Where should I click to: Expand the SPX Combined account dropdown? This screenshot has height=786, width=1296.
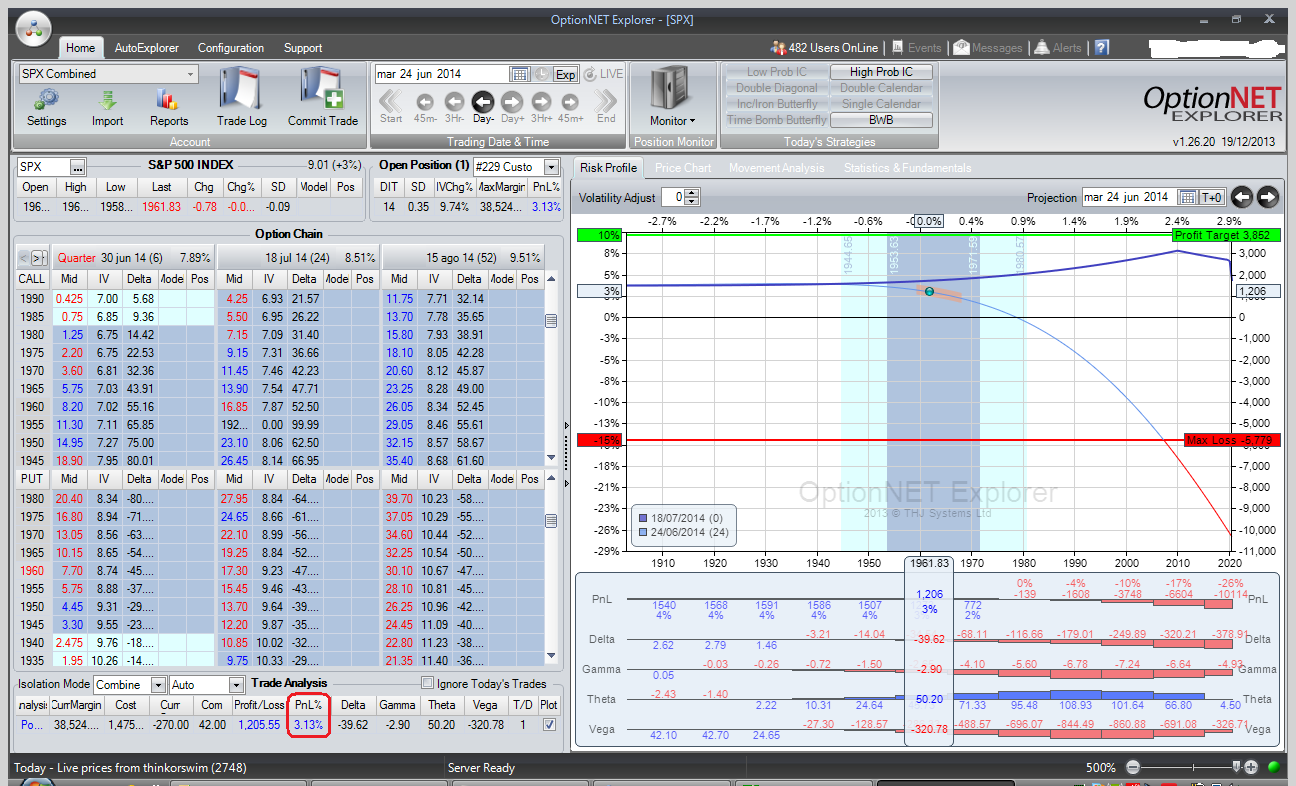(x=190, y=74)
